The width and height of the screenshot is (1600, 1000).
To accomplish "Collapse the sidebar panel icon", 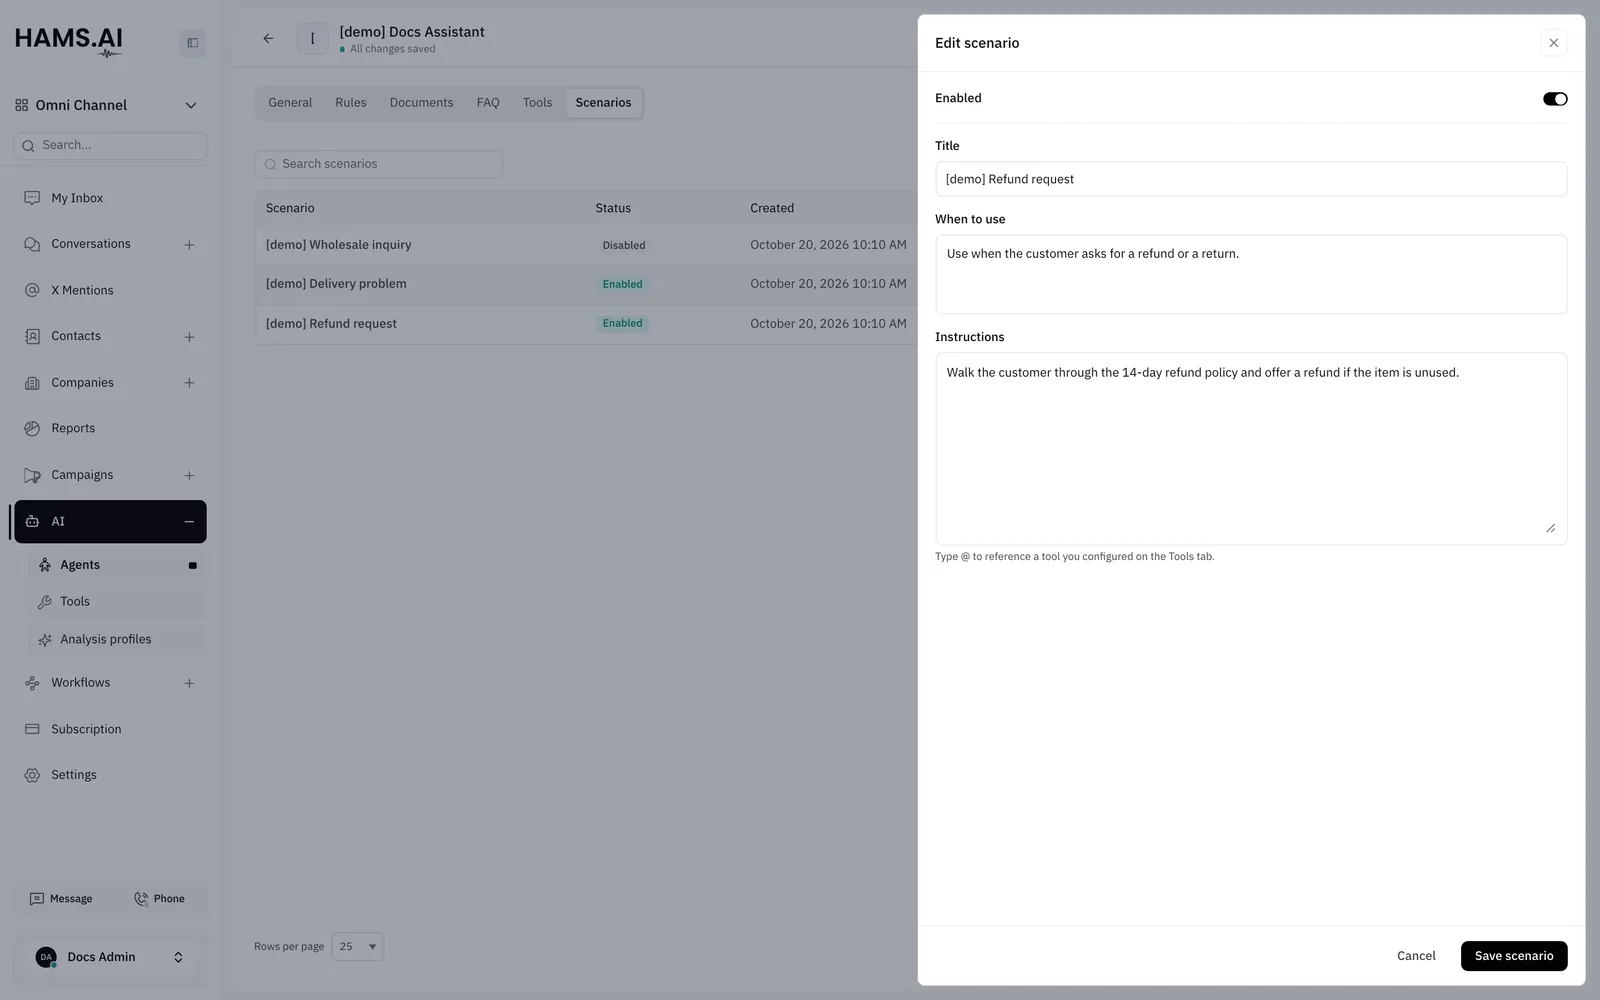I will coord(192,43).
